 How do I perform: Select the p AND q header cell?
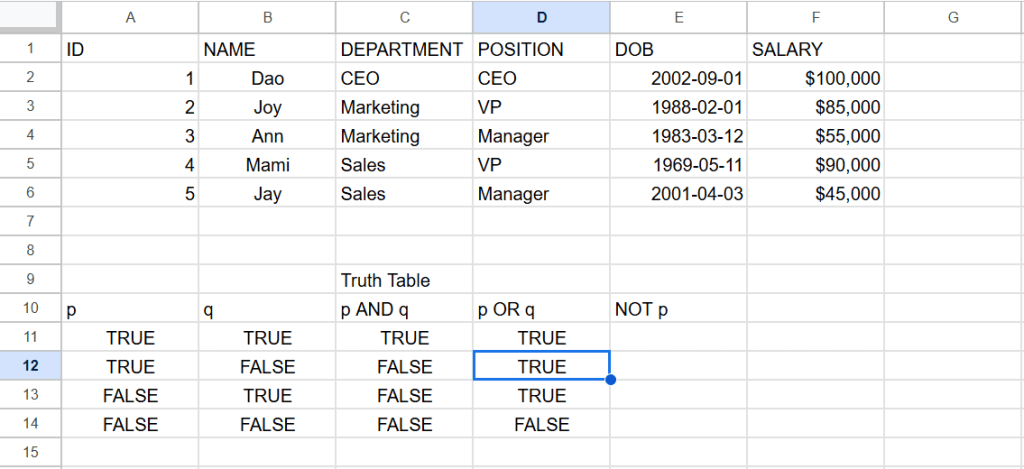pos(403,310)
